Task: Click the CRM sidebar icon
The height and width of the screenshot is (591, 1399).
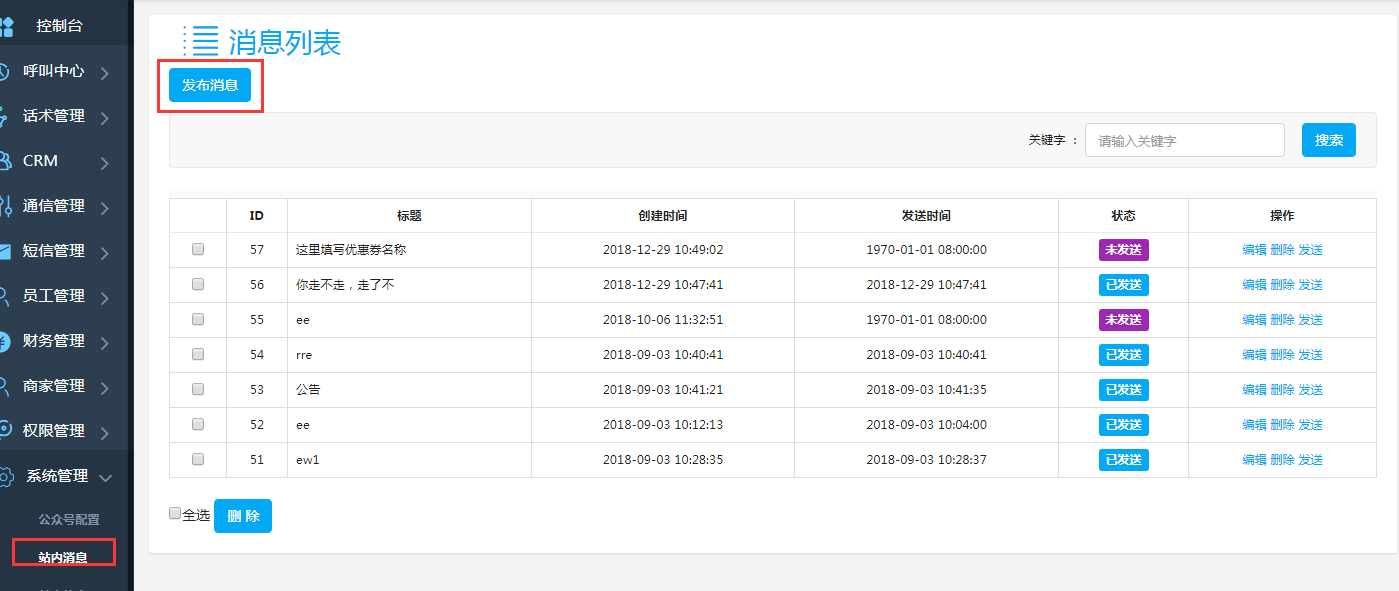Action: pyautogui.click(x=5, y=161)
